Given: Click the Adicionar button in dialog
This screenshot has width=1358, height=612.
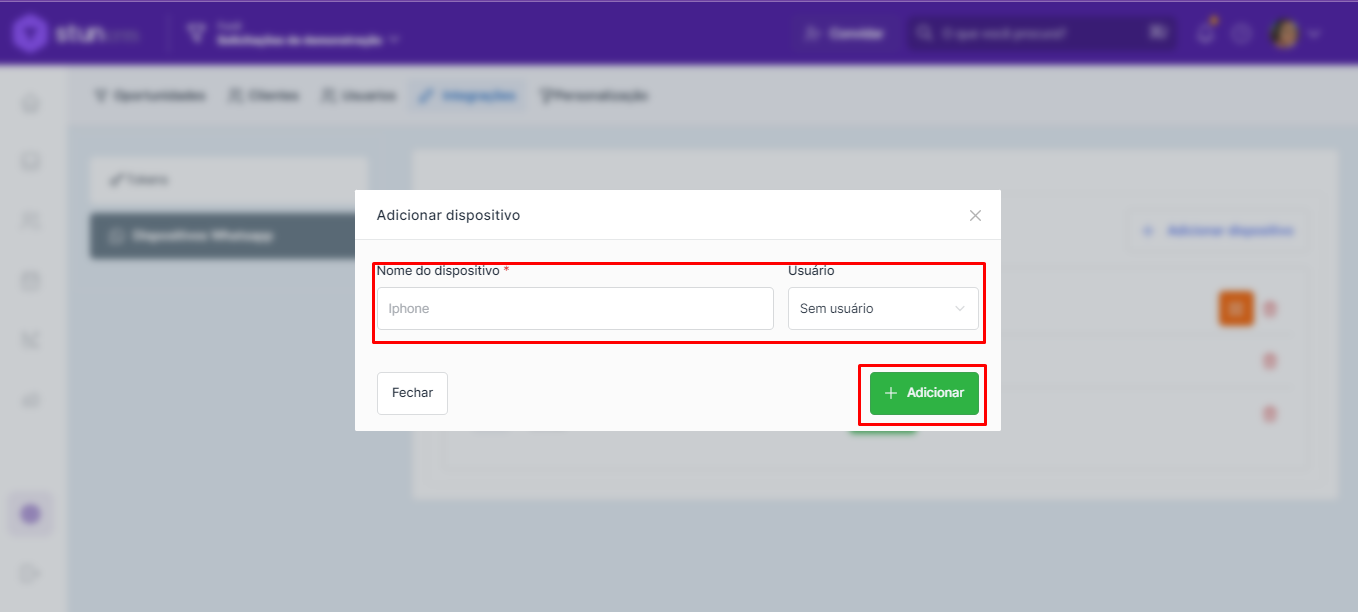Looking at the screenshot, I should point(924,393).
